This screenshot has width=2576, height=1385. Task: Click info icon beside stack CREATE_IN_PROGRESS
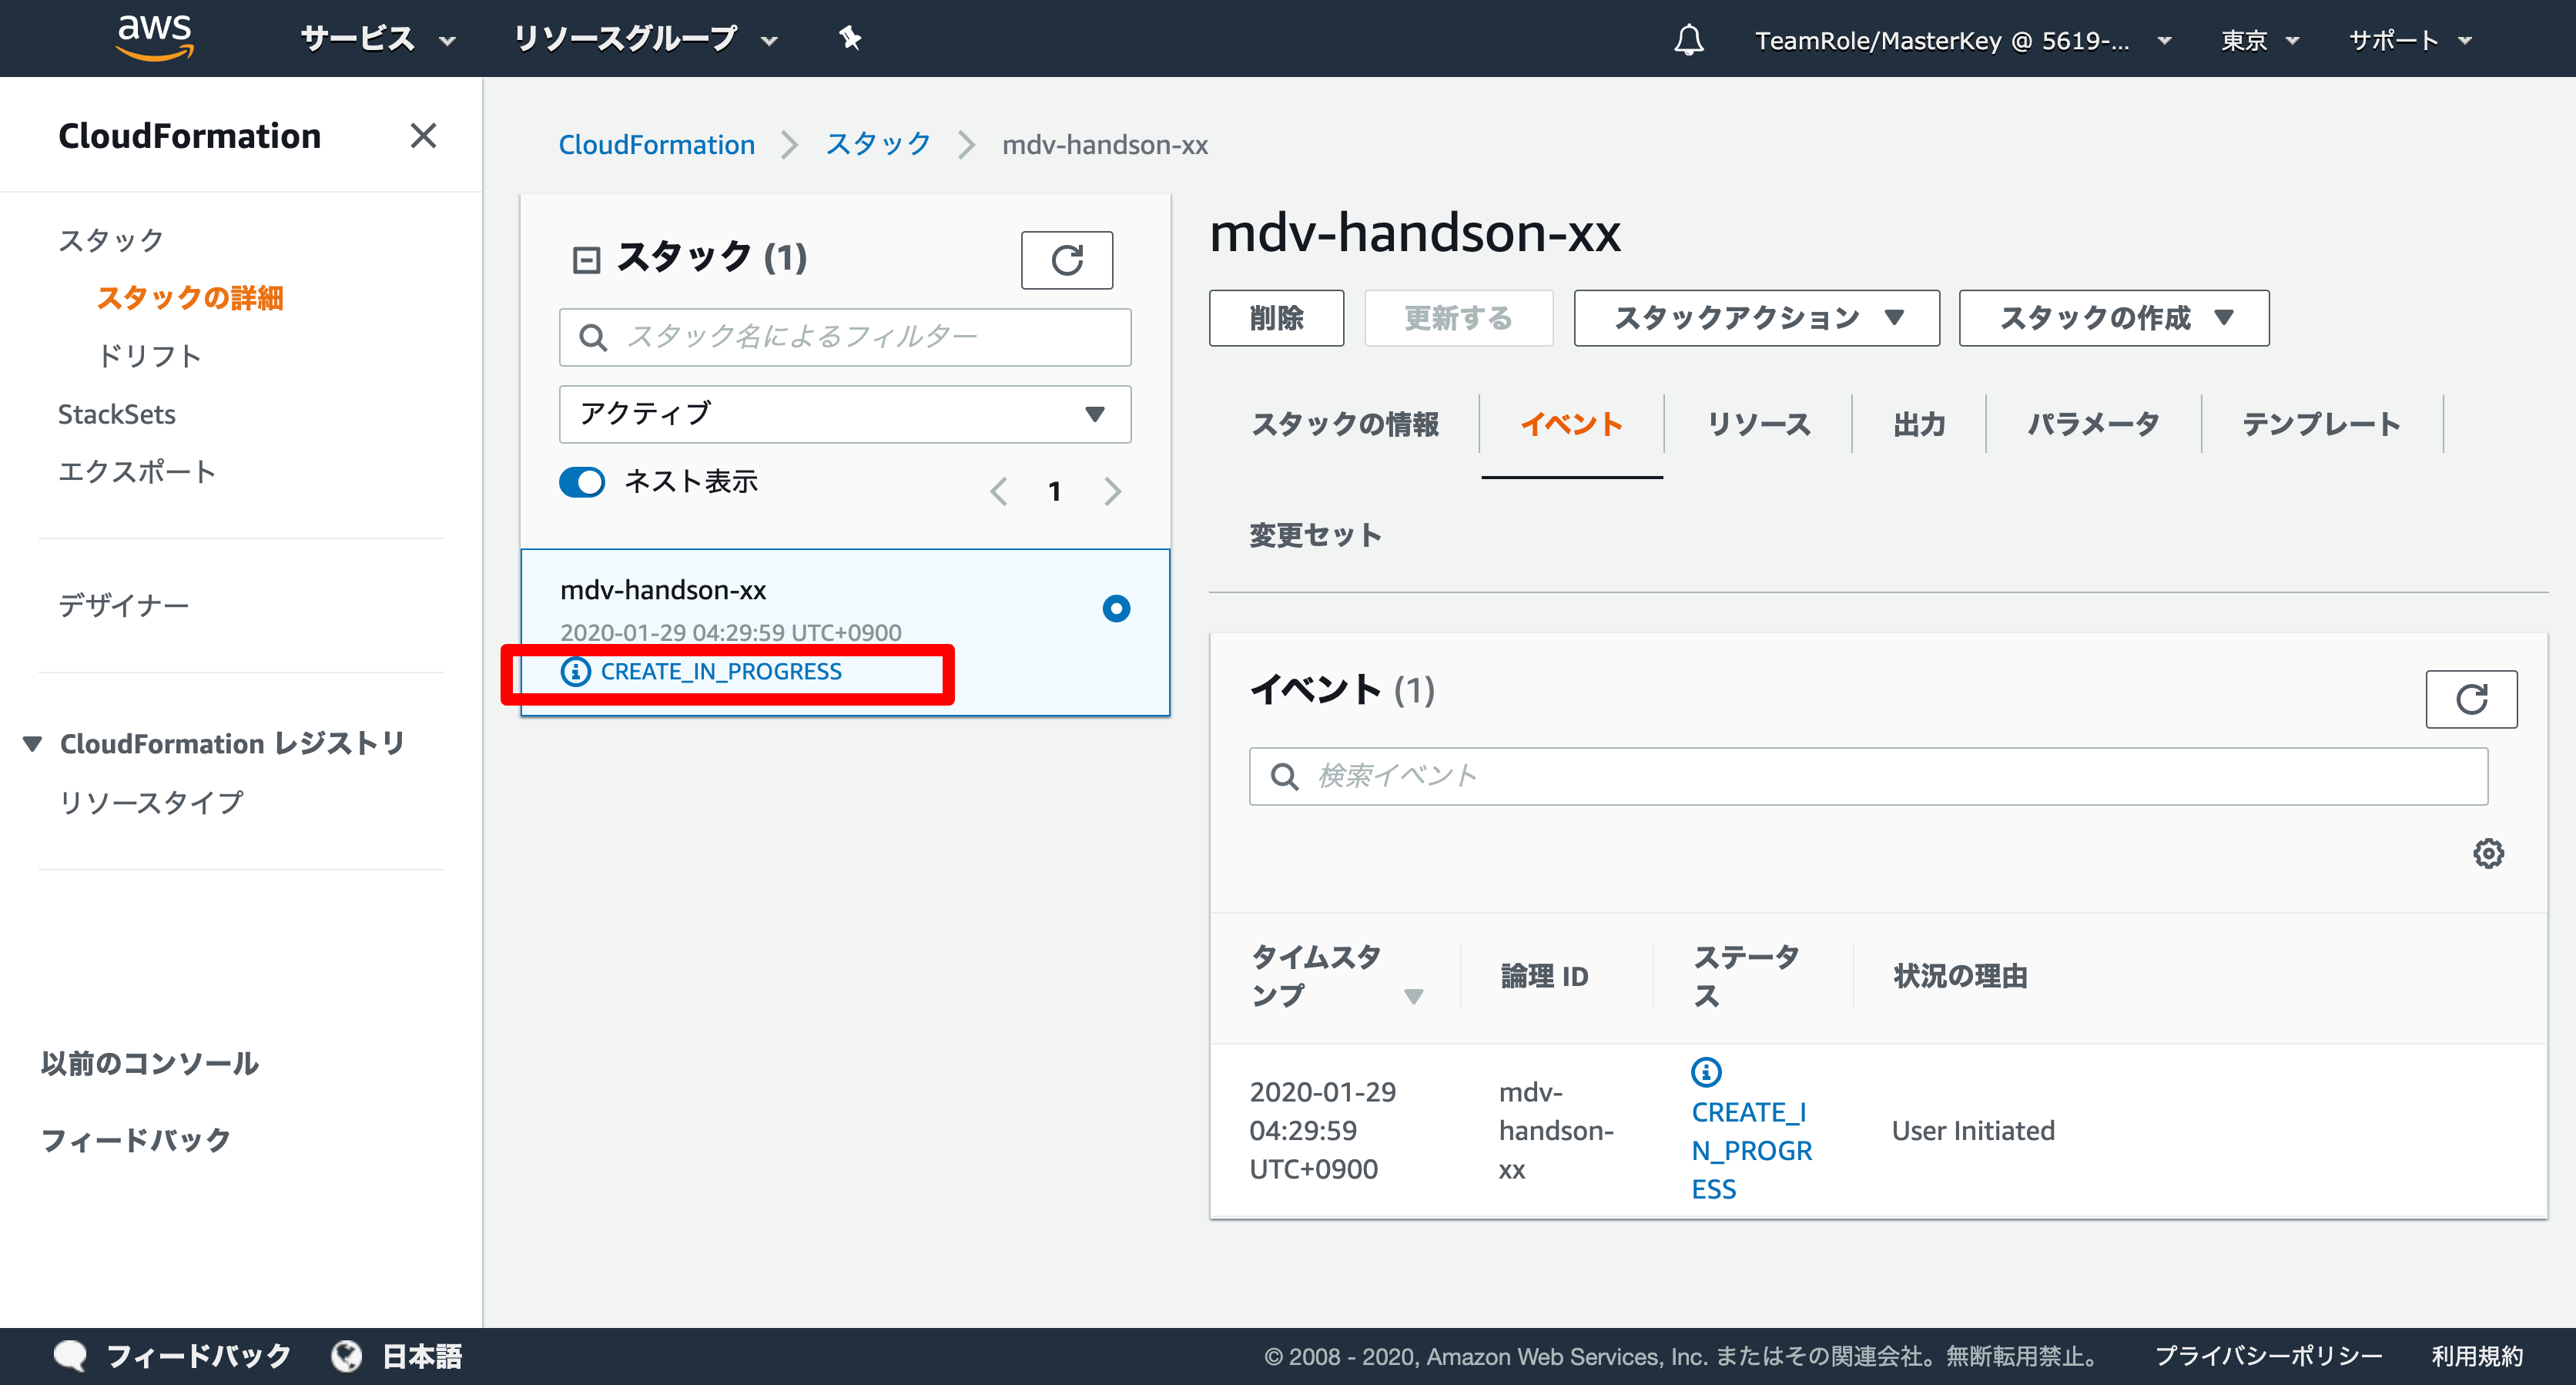575,671
